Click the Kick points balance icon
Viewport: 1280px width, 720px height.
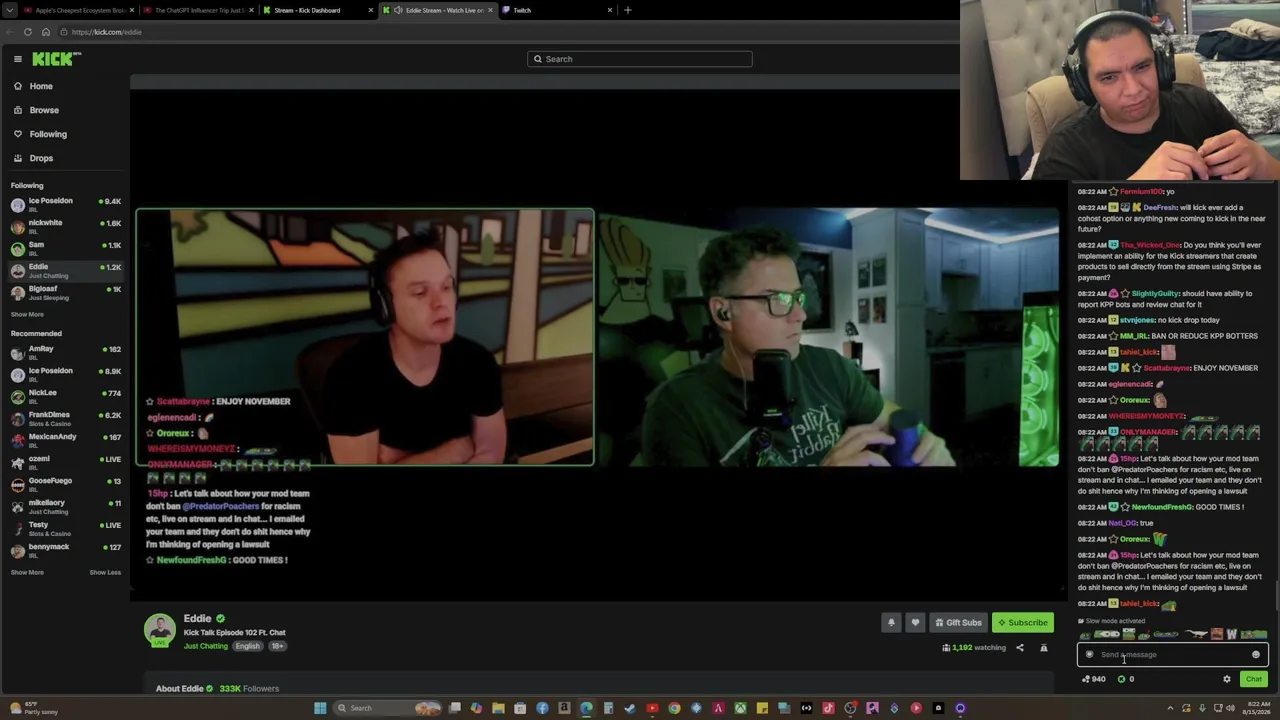click(x=1095, y=679)
